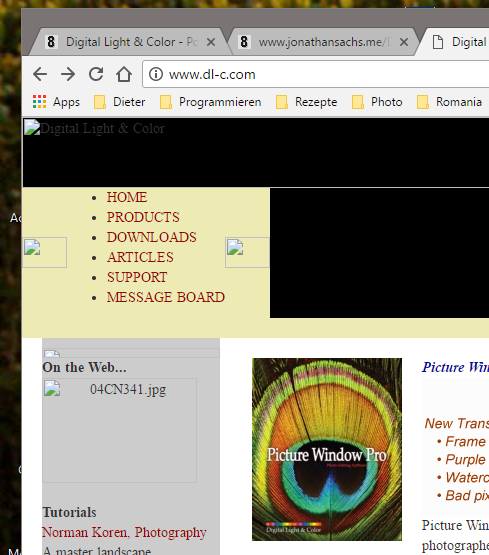Click the Picture Win... blue italic heading
Viewport: 489px width, 555px height.
(455, 367)
